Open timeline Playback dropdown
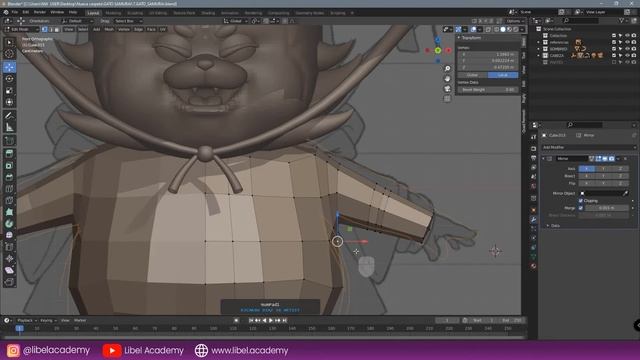 [x=27, y=321]
